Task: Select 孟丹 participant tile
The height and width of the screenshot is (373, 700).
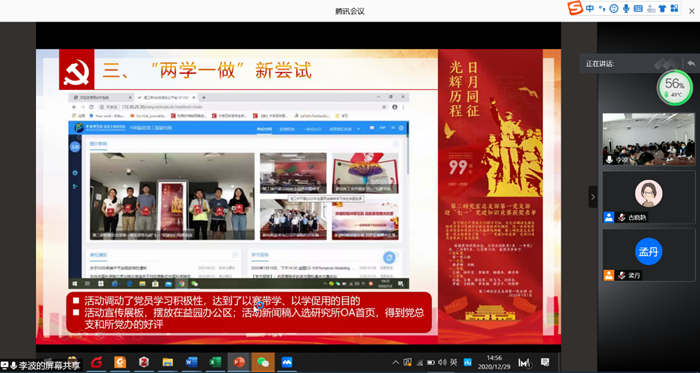Action: [x=649, y=255]
